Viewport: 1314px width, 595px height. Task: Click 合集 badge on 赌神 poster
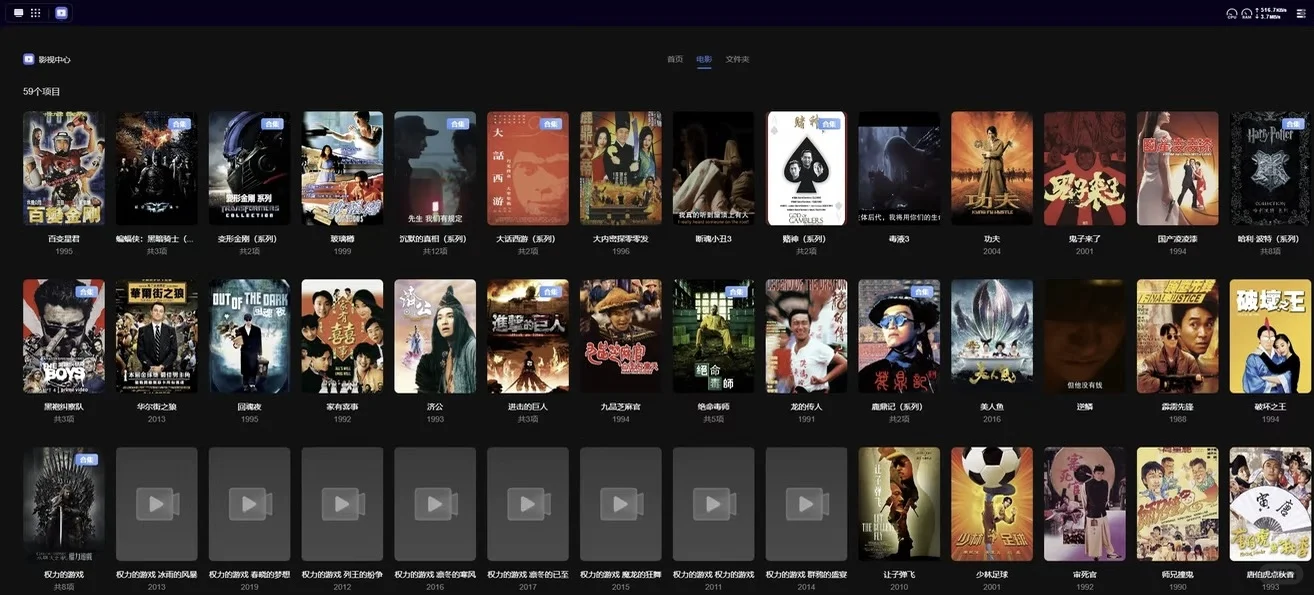point(829,124)
